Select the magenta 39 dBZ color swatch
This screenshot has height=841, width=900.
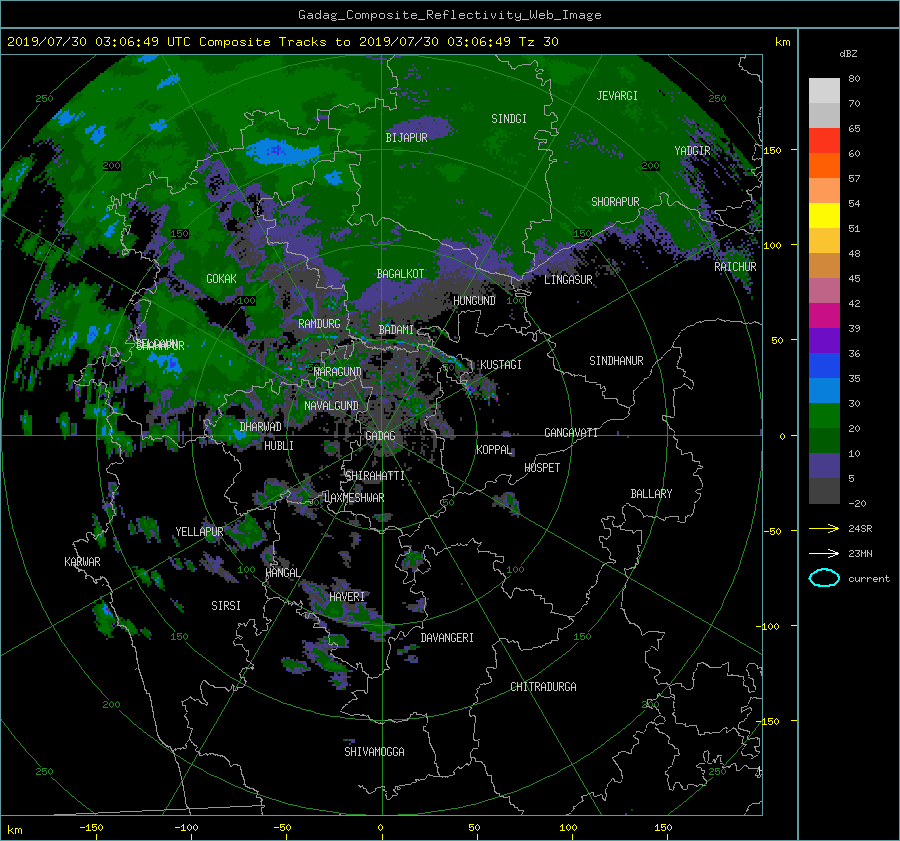(x=824, y=316)
